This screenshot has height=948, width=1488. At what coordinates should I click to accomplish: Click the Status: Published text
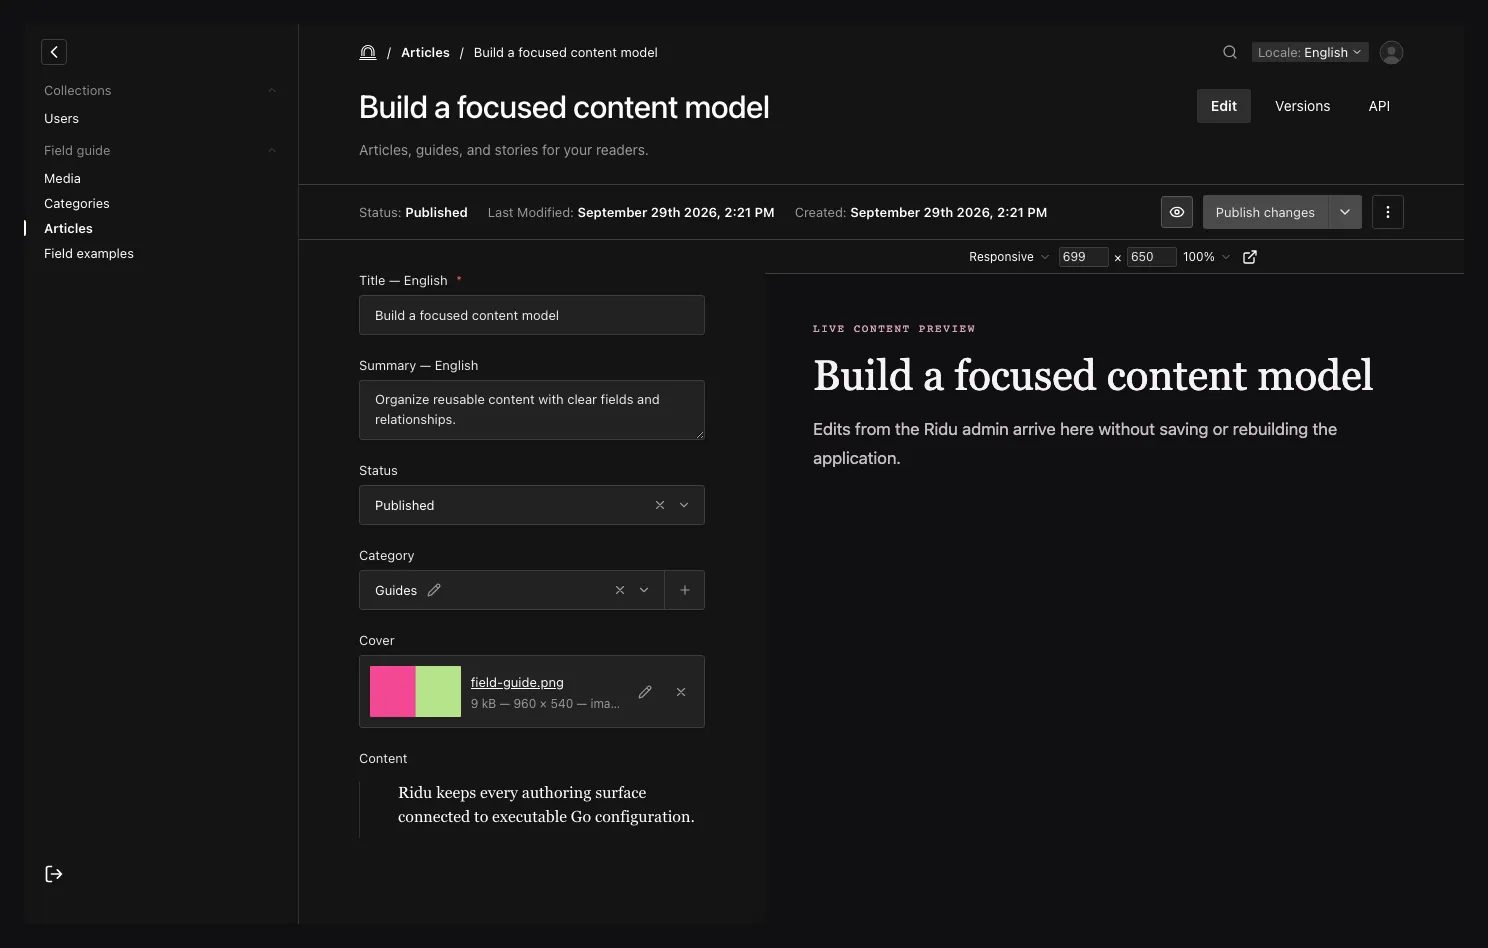(413, 212)
